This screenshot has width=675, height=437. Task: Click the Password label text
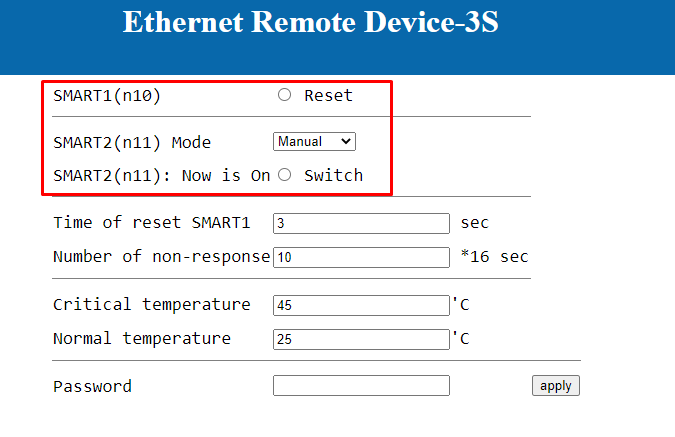(x=92, y=386)
